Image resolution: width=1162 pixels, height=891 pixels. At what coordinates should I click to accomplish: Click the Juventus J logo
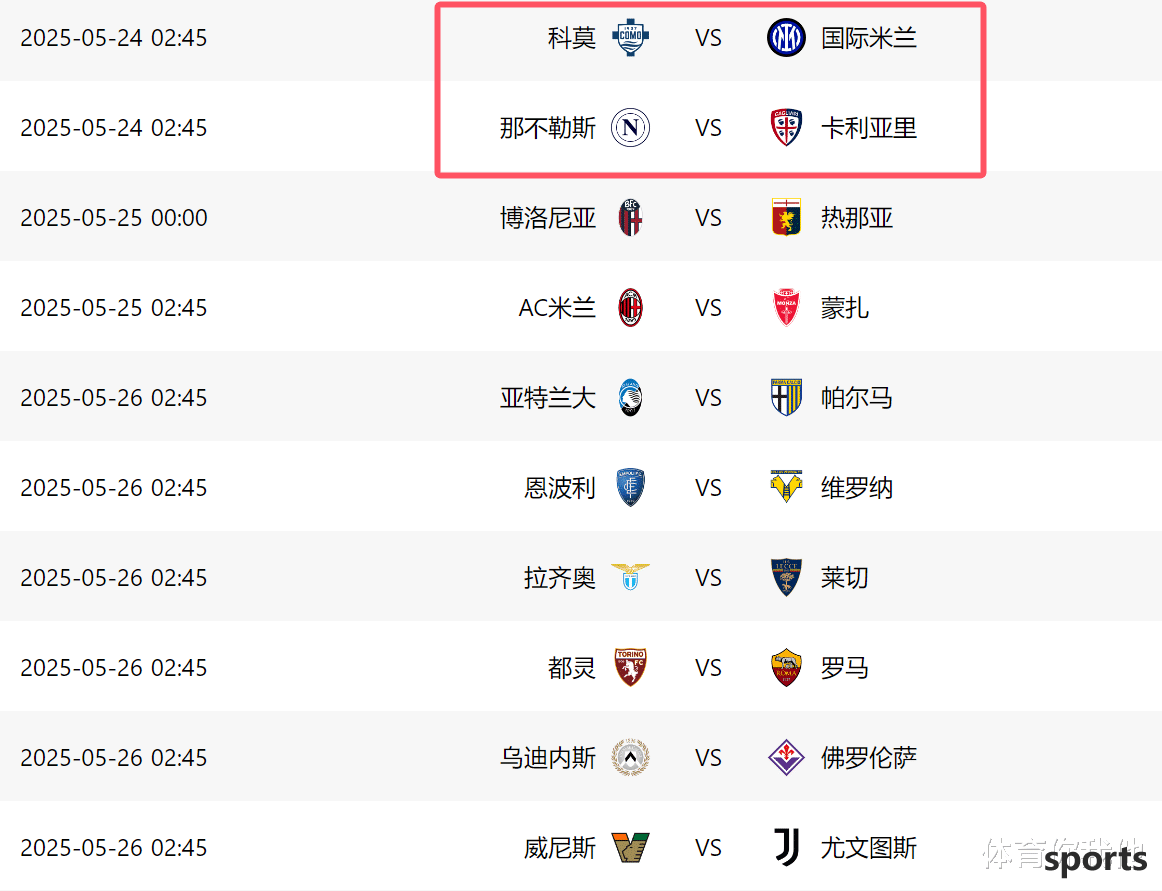(x=786, y=847)
